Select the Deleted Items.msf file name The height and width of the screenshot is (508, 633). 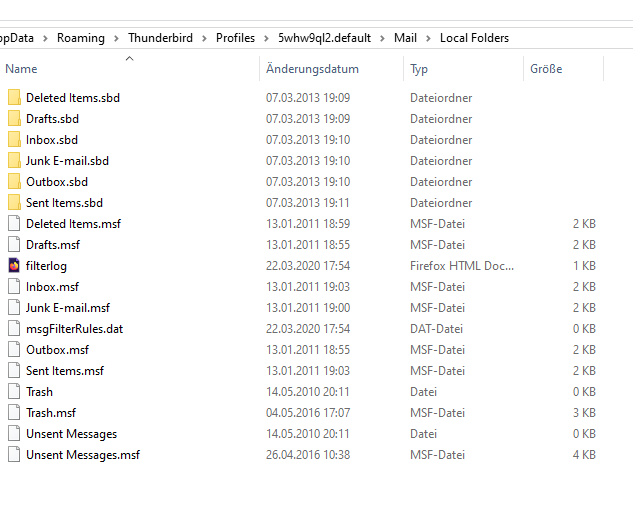click(x=73, y=224)
